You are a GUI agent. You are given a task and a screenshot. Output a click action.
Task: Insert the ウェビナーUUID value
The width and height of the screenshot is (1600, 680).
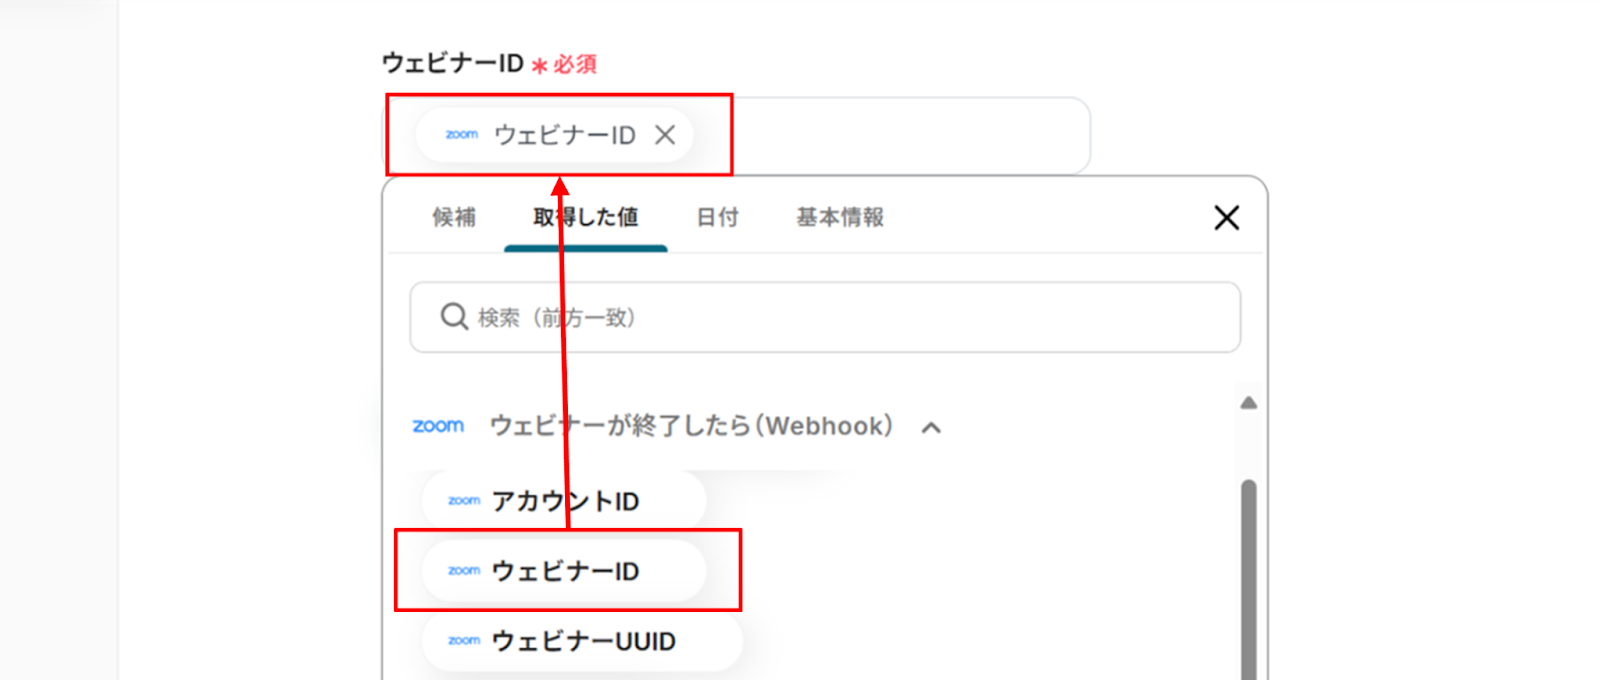click(x=584, y=641)
